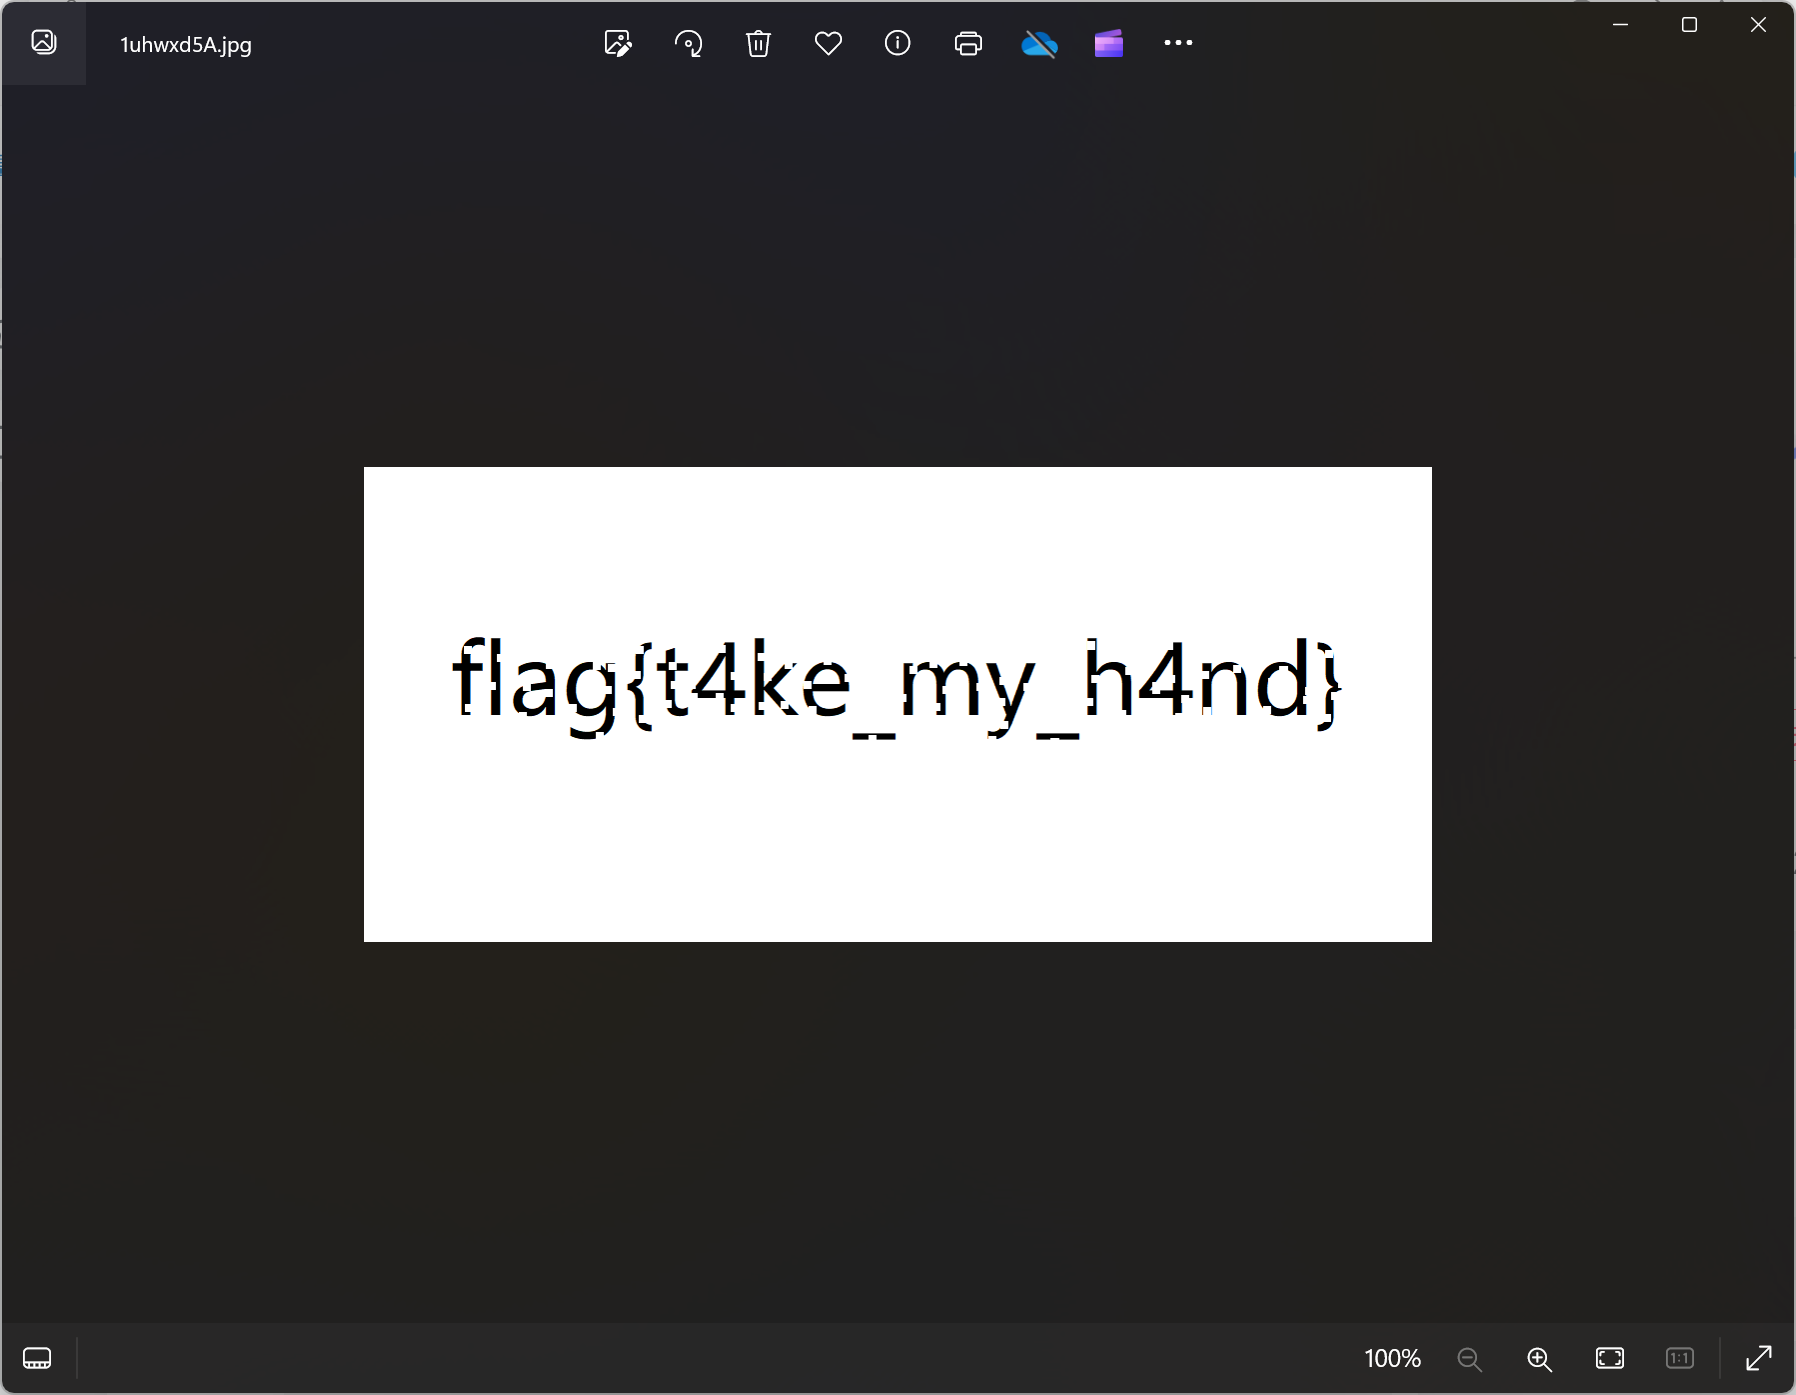1796x1395 pixels.
Task: Open Clipchamp video editor icon
Action: click(1109, 43)
